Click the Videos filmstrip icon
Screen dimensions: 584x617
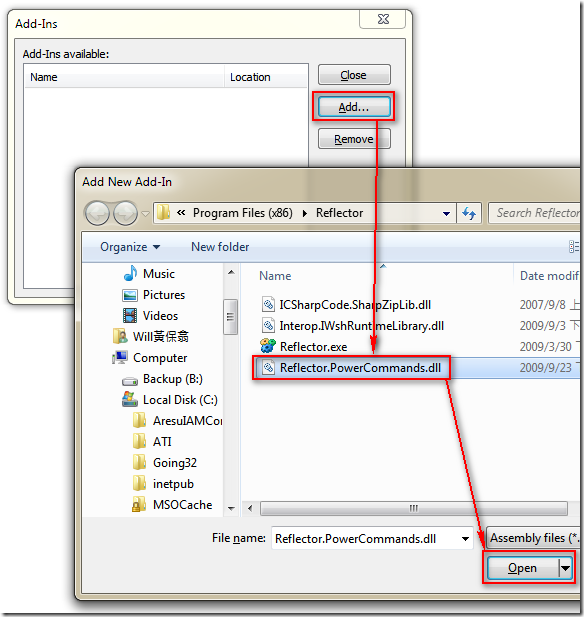coord(130,316)
